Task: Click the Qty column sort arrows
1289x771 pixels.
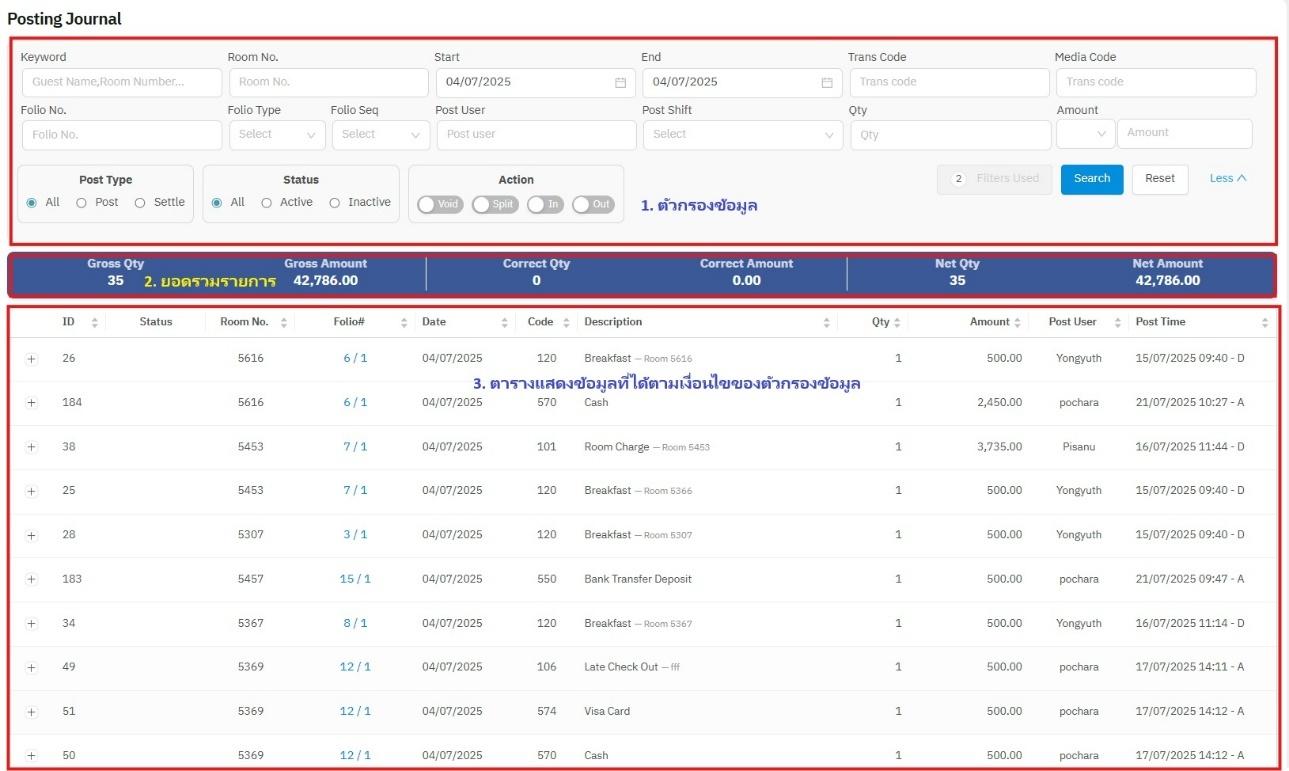Action: pyautogui.click(x=897, y=322)
